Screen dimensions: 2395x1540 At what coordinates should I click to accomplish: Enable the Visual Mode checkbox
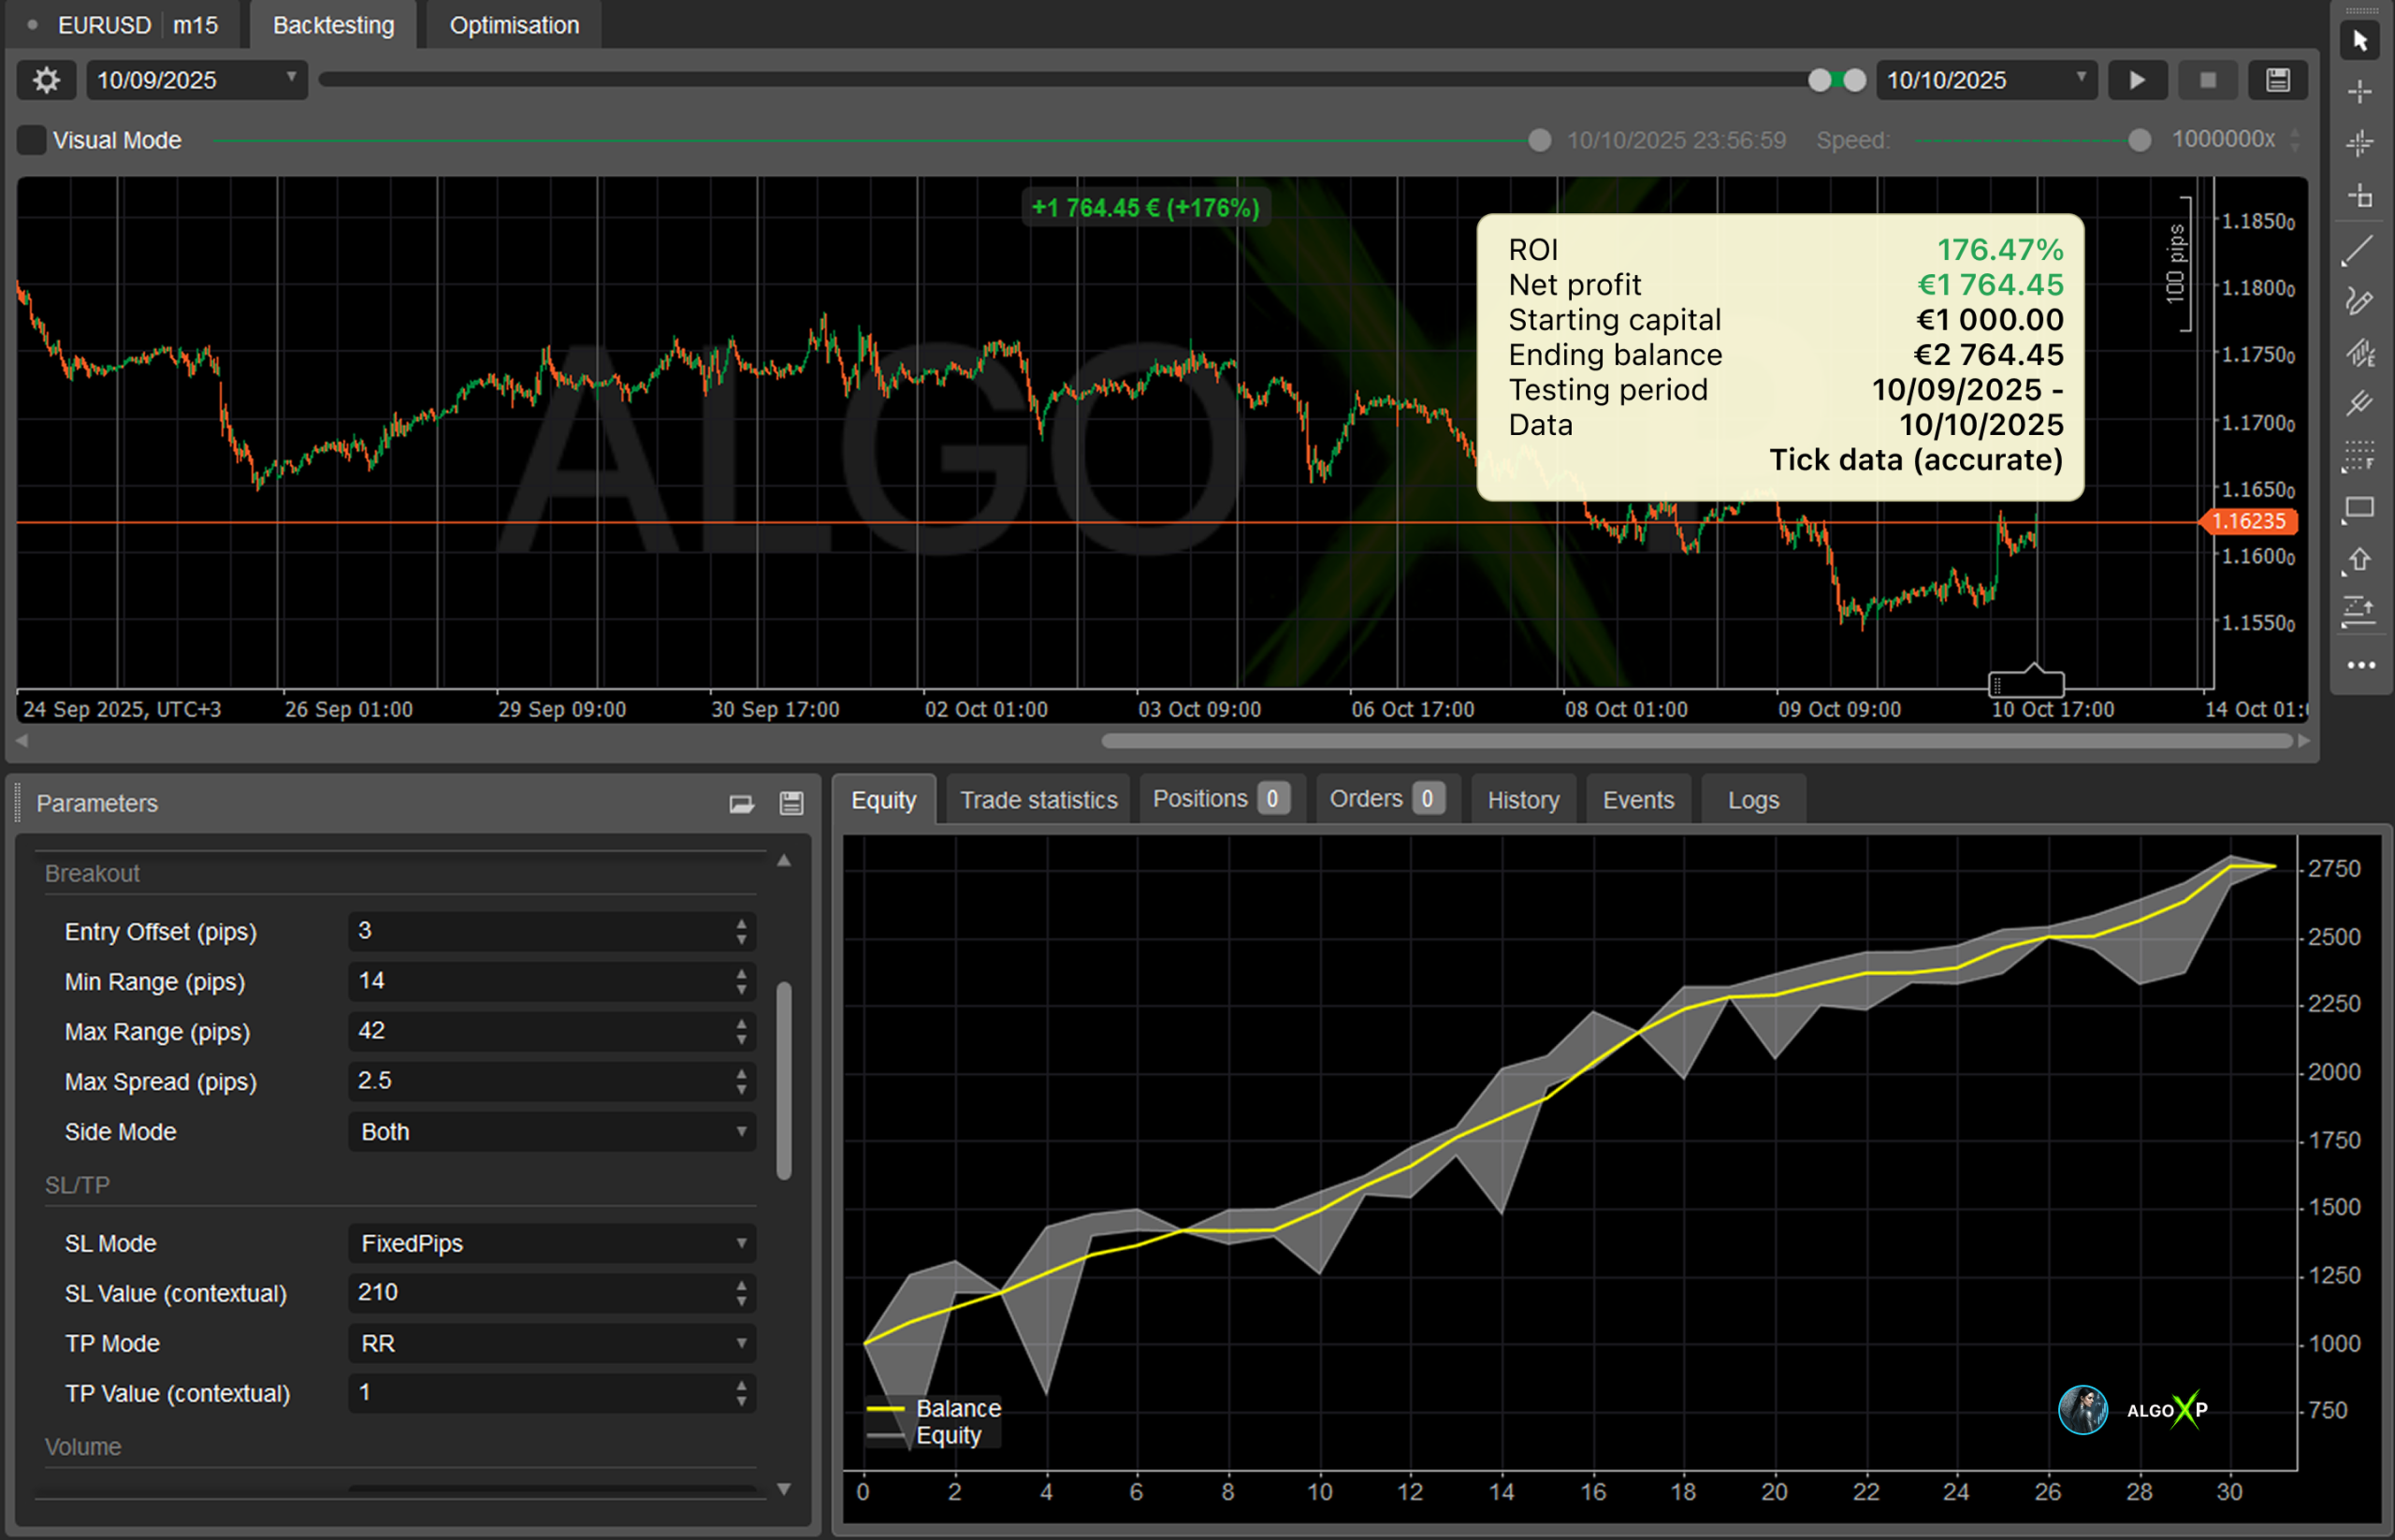click(32, 140)
